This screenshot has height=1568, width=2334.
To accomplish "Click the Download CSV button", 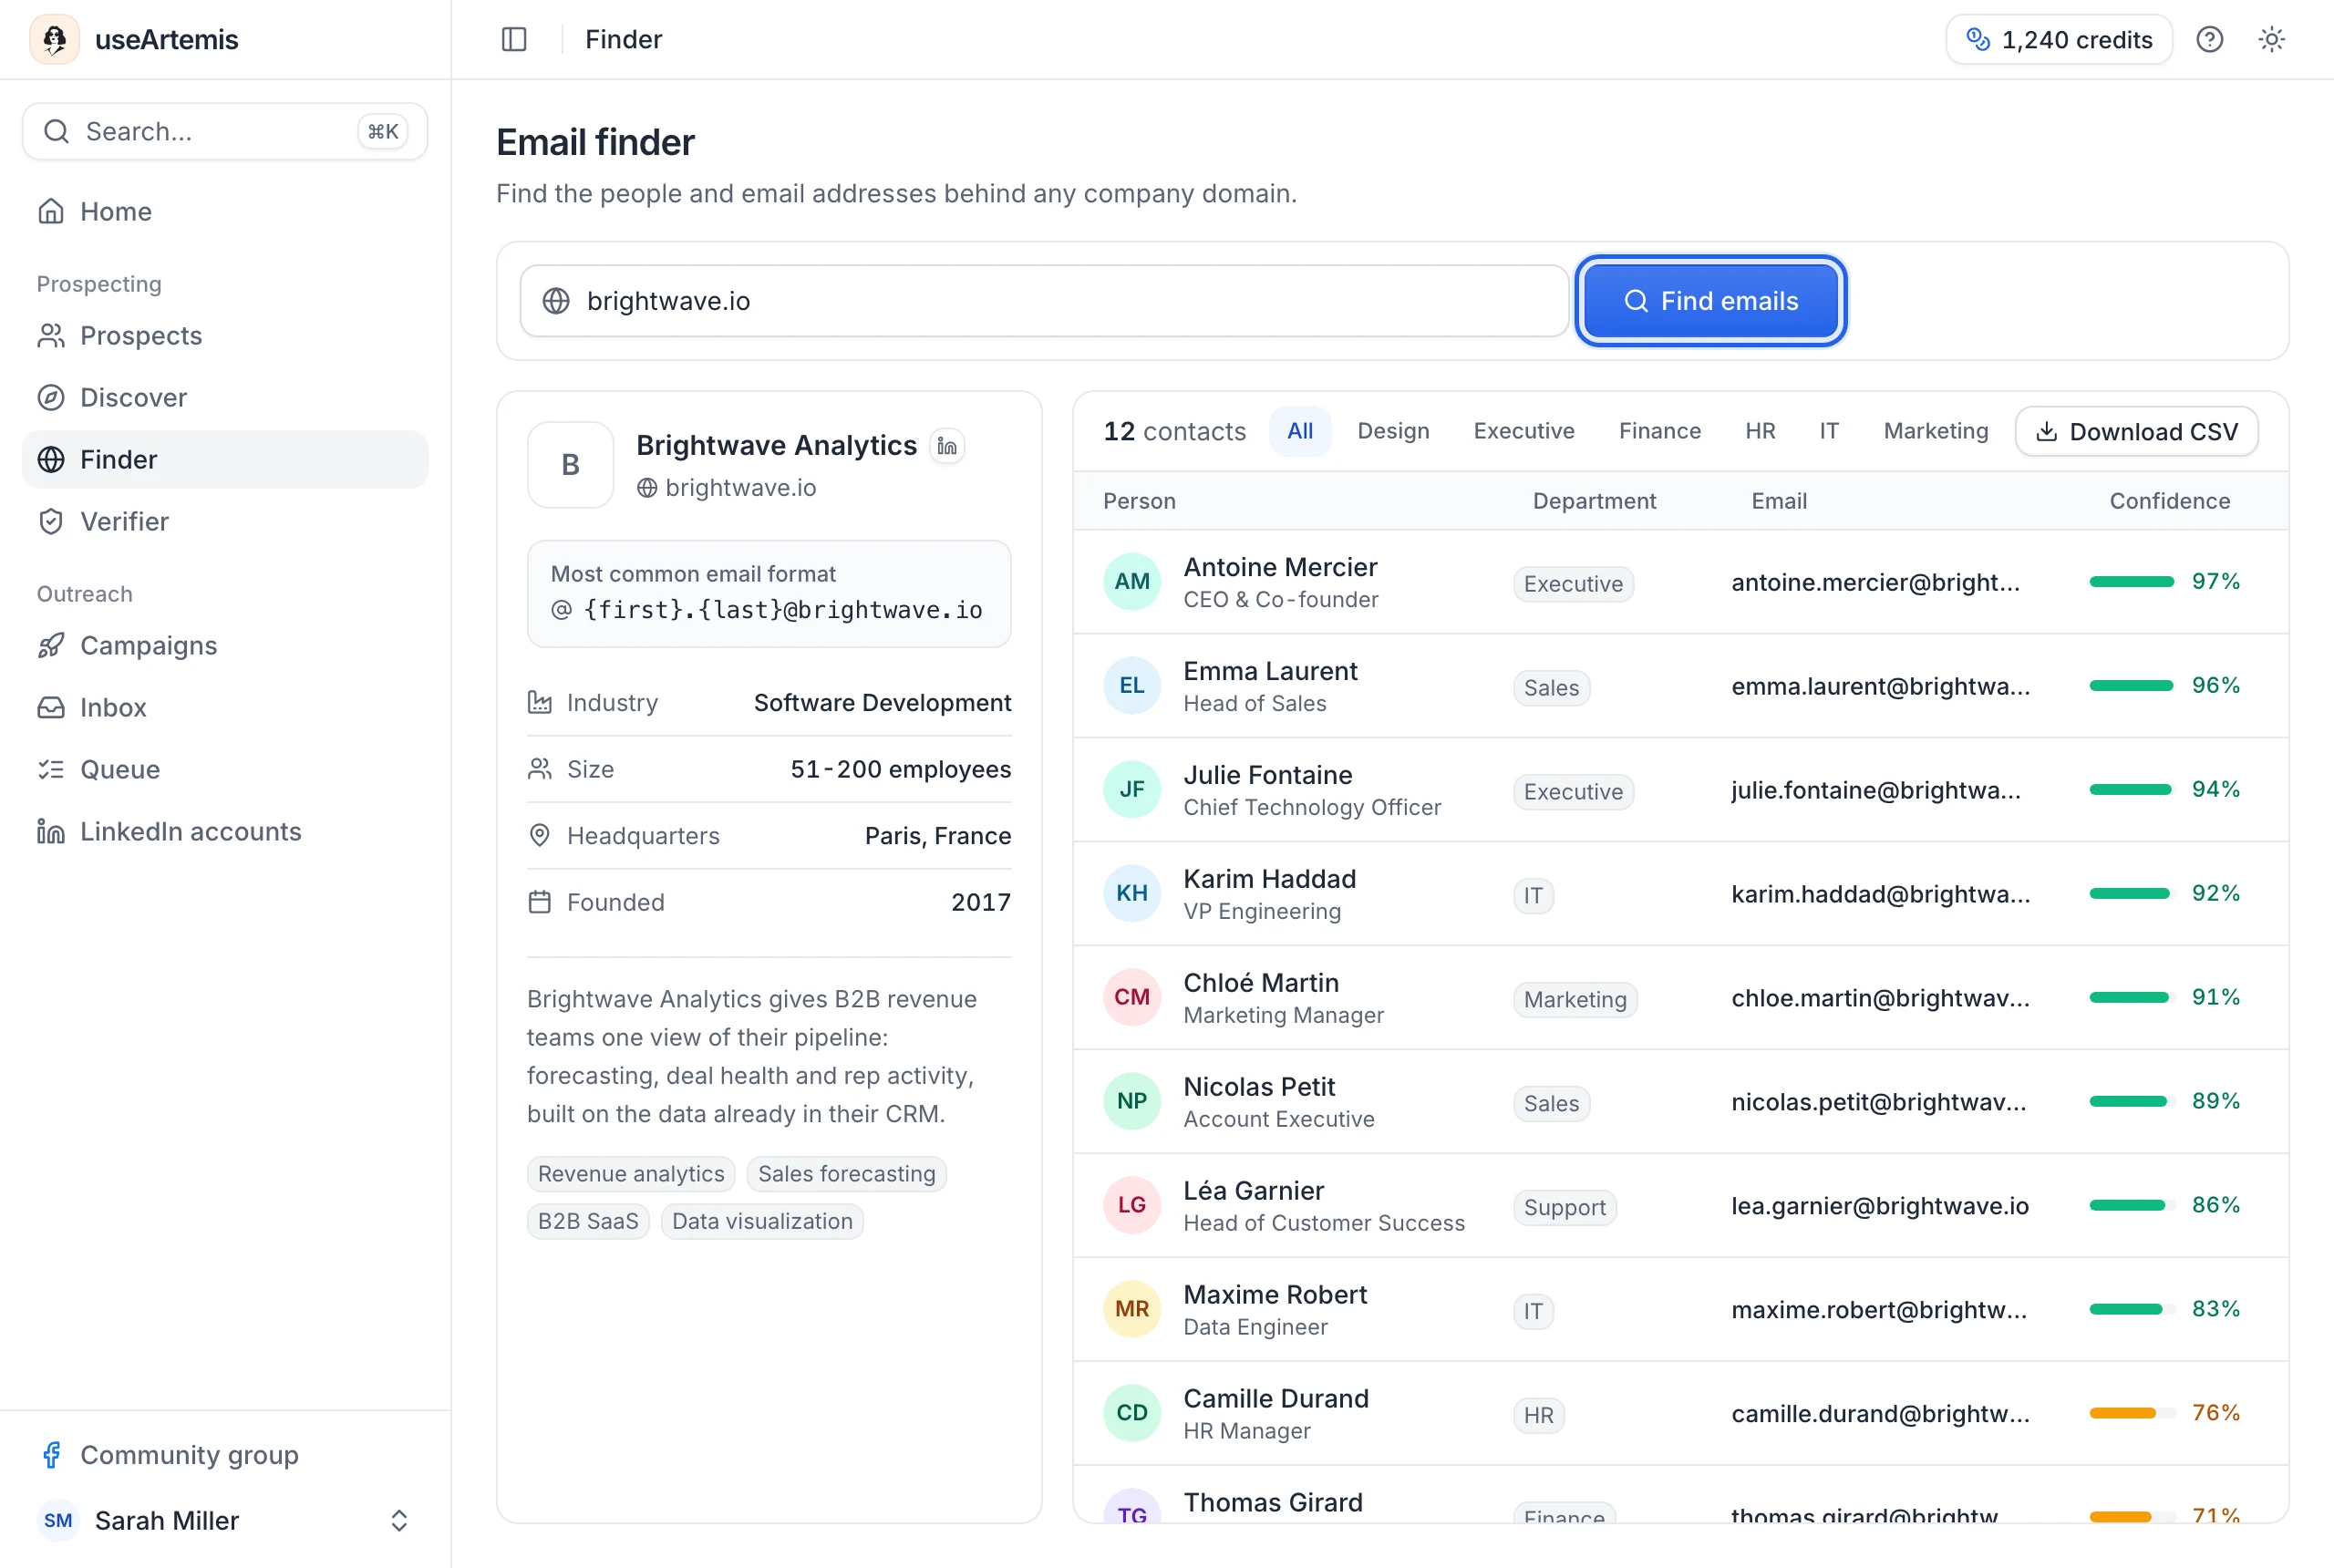I will [x=2137, y=431].
